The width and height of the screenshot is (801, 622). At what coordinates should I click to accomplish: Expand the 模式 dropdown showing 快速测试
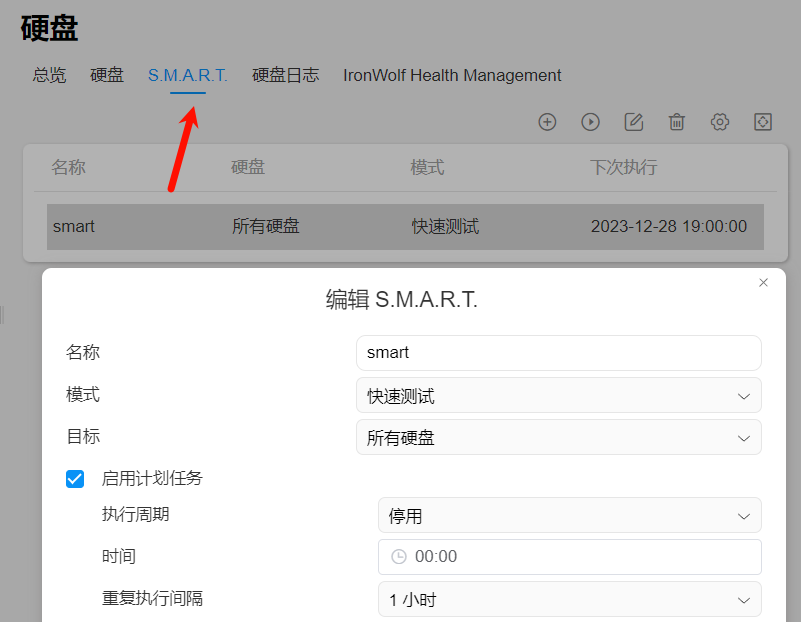click(x=558, y=396)
